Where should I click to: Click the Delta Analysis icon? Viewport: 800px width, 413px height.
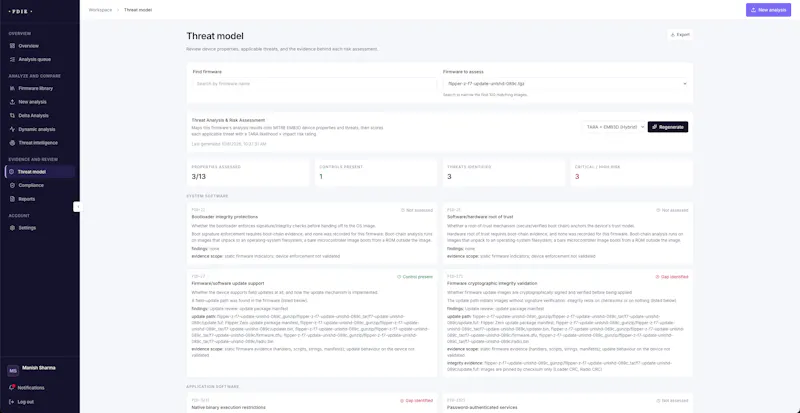click(12, 116)
